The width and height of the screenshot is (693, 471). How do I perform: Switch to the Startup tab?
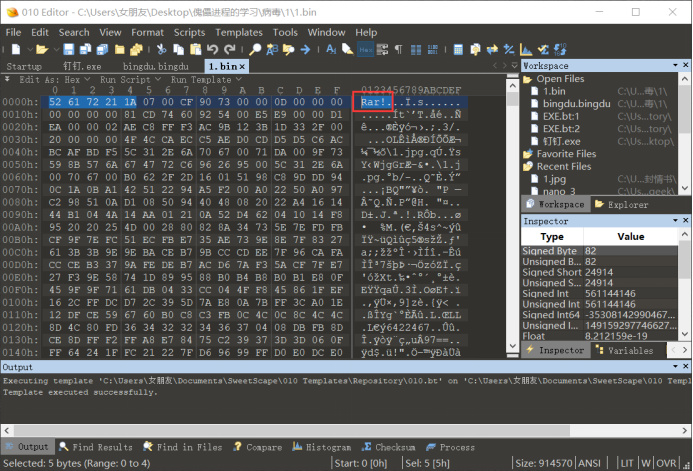tap(24, 66)
